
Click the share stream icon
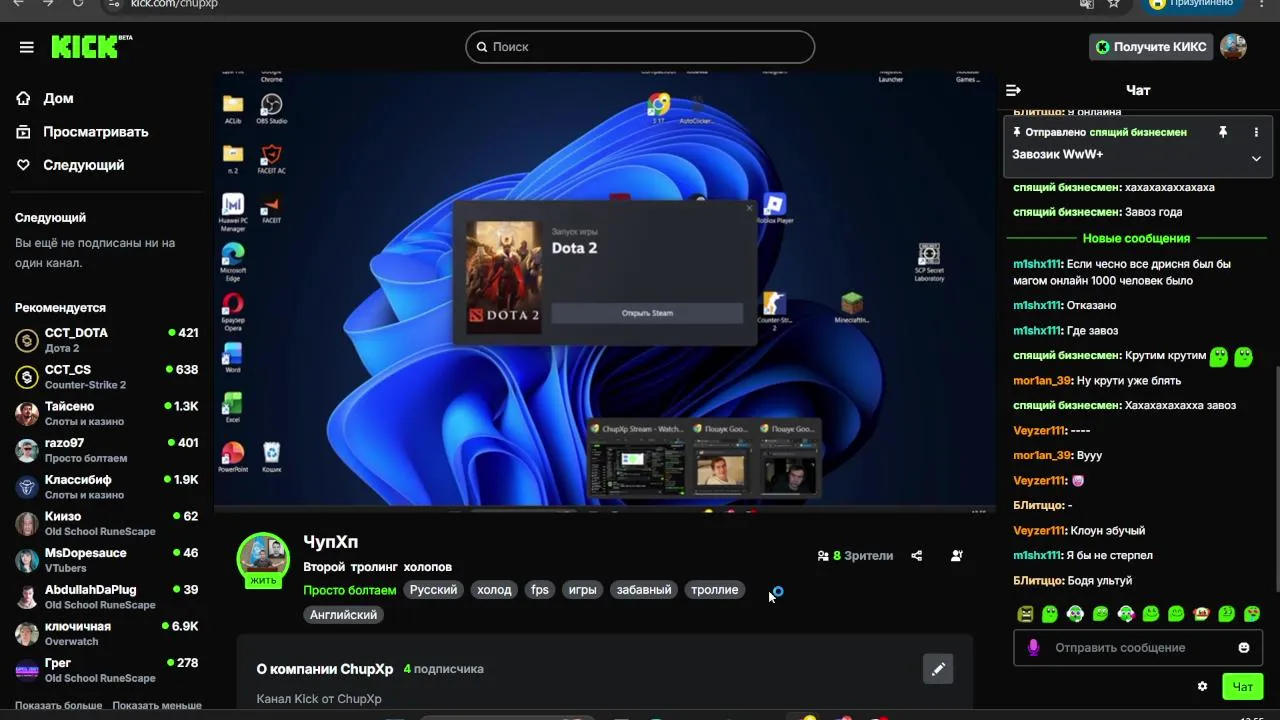[917, 556]
